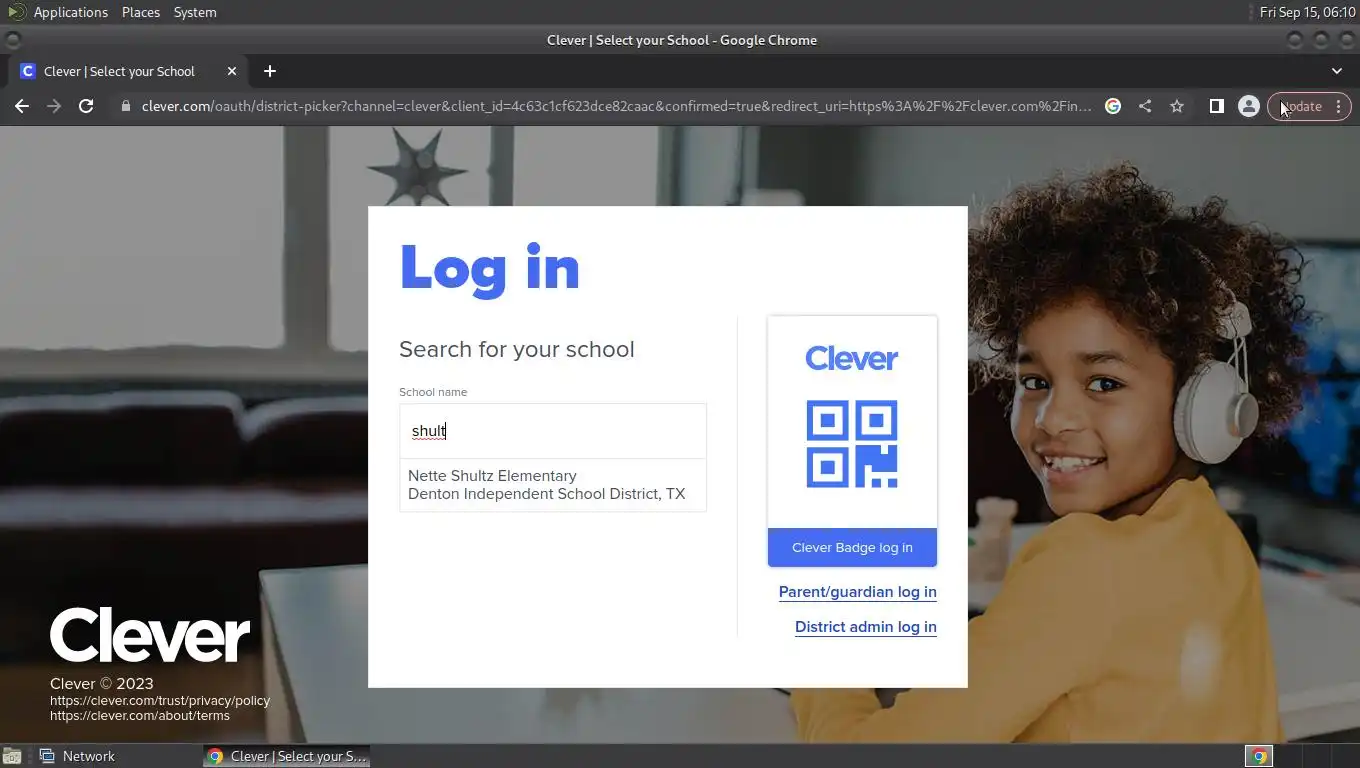Switch to the Clever Chrome taskbar window
Viewport: 1360px width, 768px height.
(x=288, y=756)
